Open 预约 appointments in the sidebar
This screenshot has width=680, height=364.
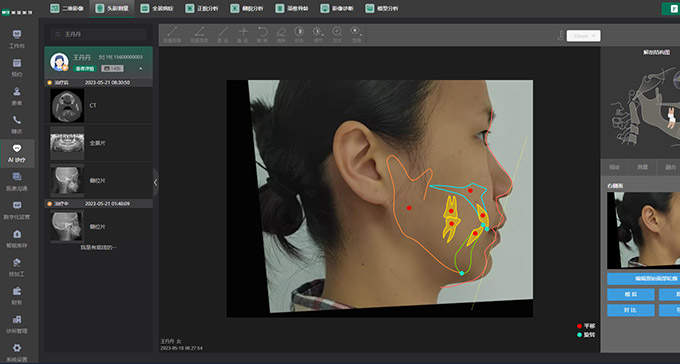(16, 67)
